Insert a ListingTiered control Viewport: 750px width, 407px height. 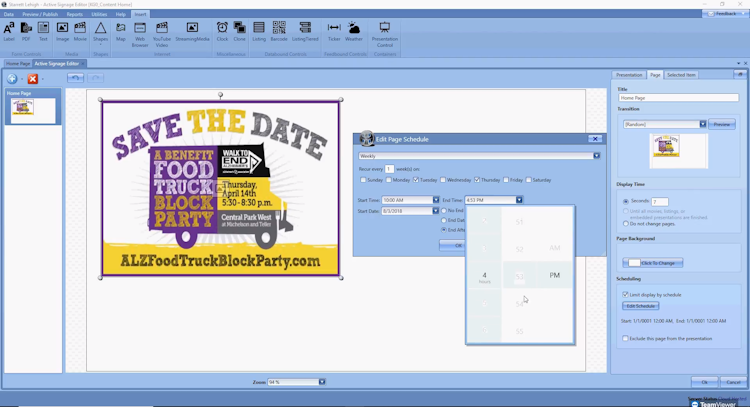click(305, 32)
